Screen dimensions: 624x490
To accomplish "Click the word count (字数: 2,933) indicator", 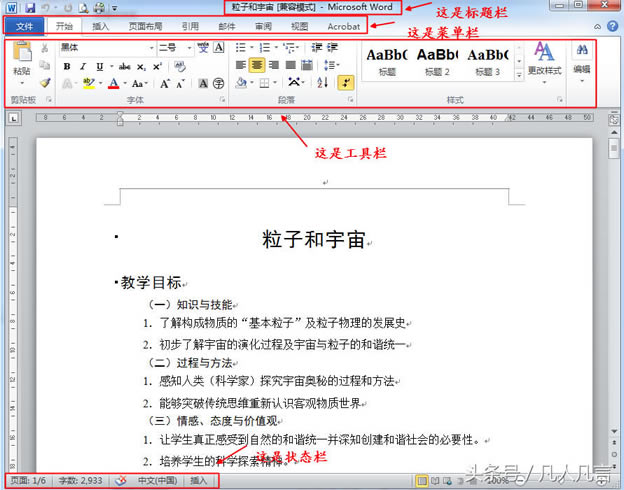I will click(x=77, y=481).
